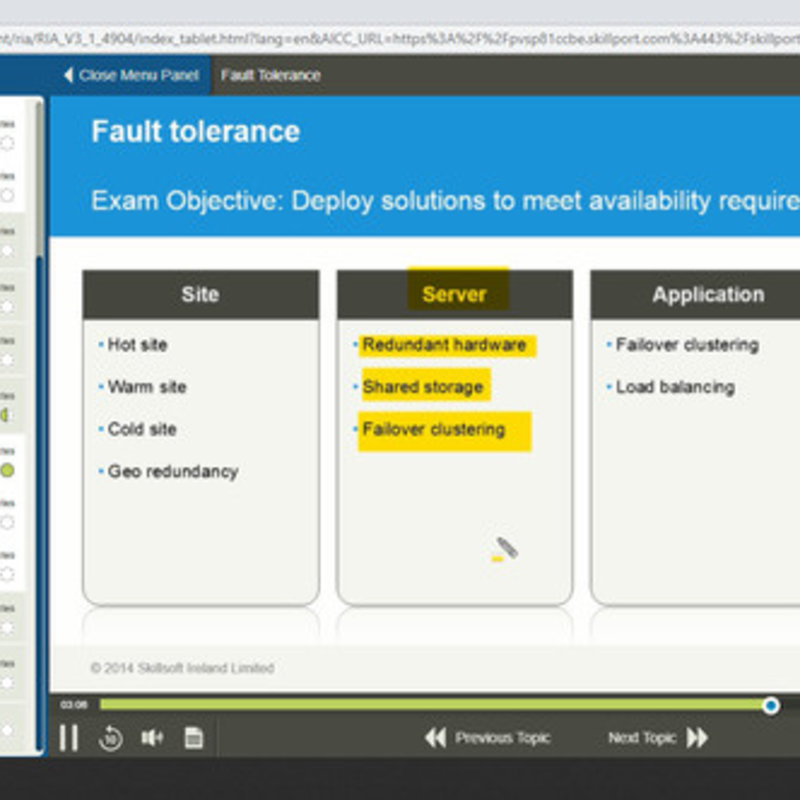Open the transcript notes icon
The height and width of the screenshot is (800, 800).
[194, 738]
